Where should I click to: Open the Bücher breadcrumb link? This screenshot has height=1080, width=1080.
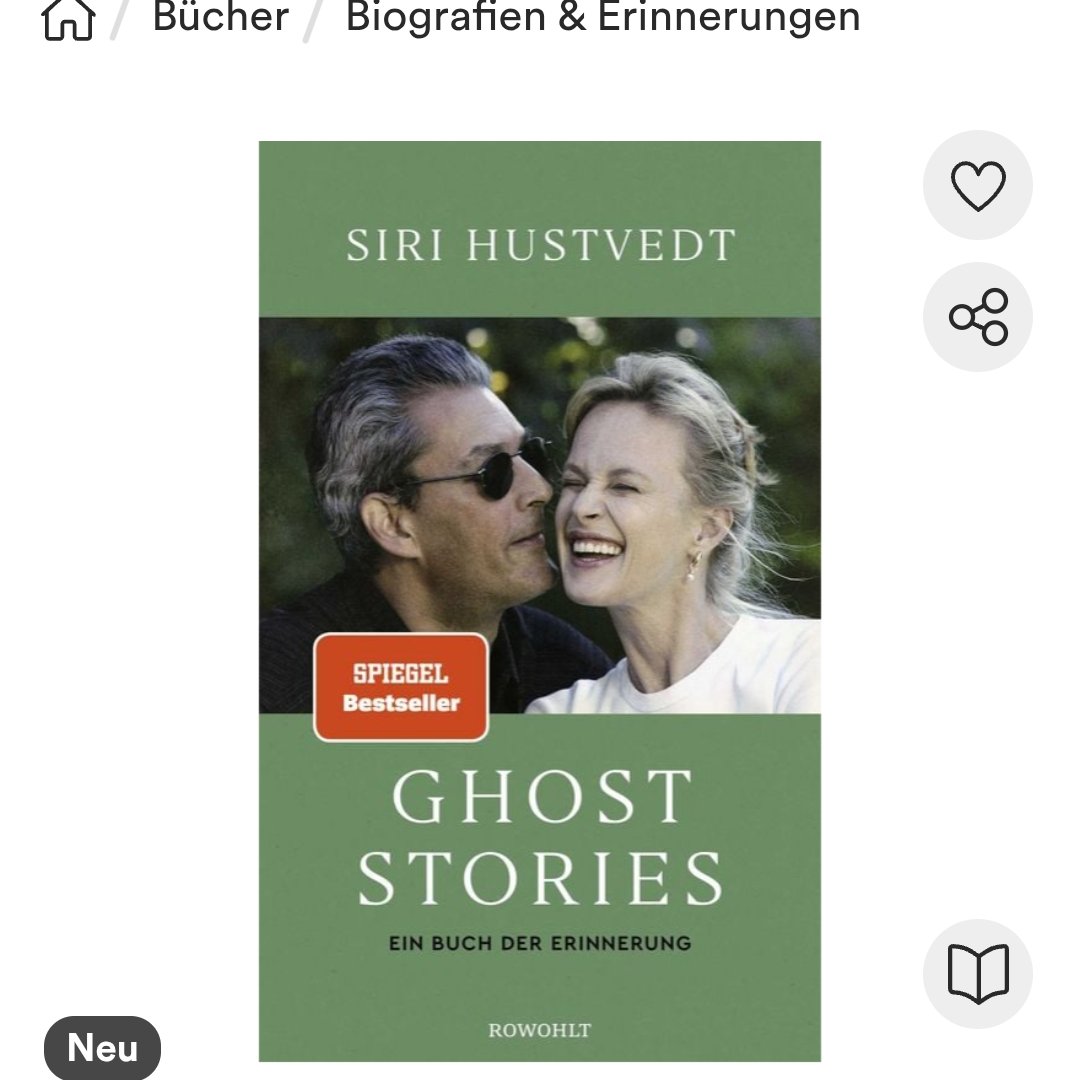[220, 17]
